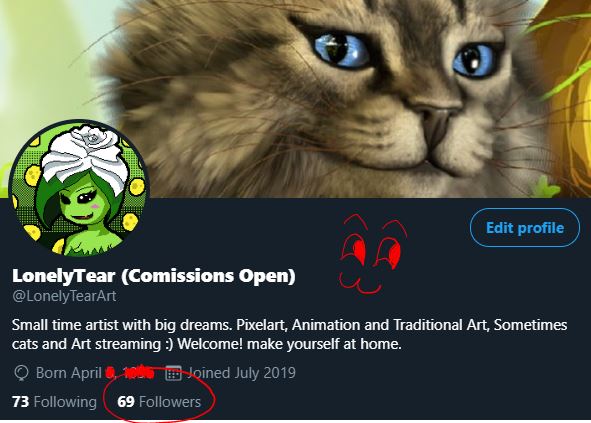This screenshot has width=591, height=423.
Task: Click the Born April birthday text
Action: pos(69,373)
